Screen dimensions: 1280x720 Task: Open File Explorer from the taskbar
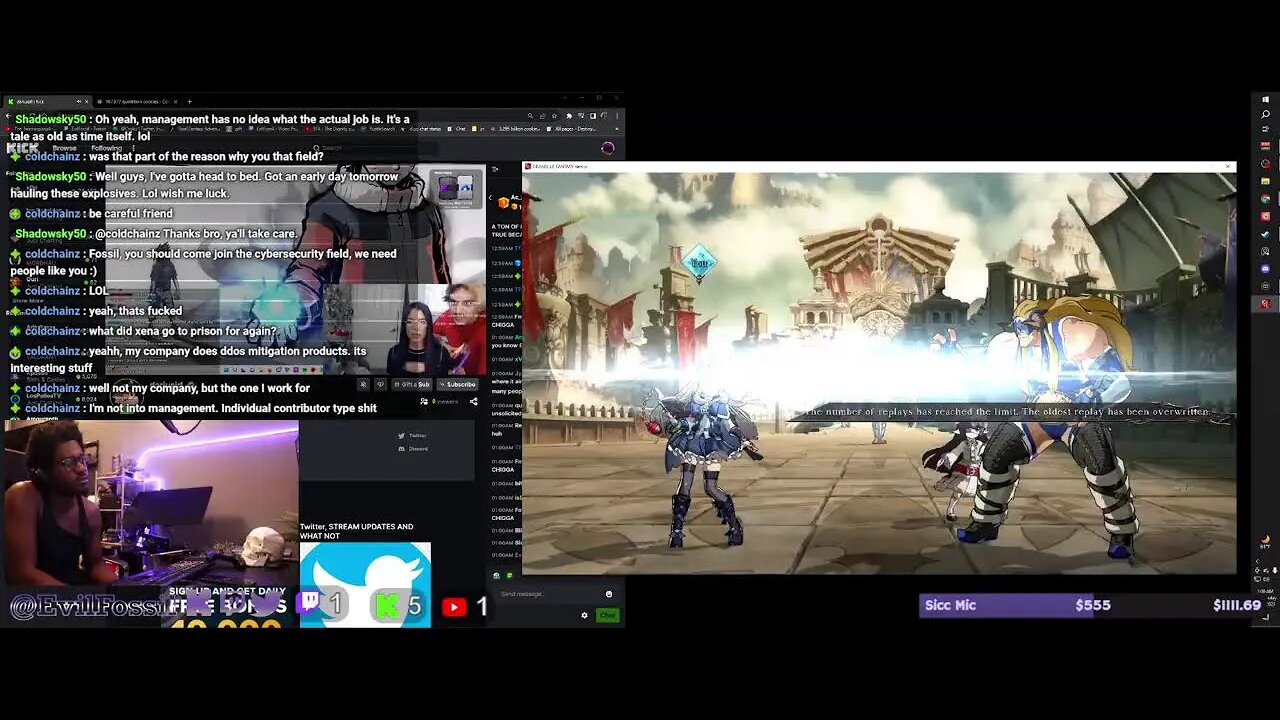(1265, 181)
